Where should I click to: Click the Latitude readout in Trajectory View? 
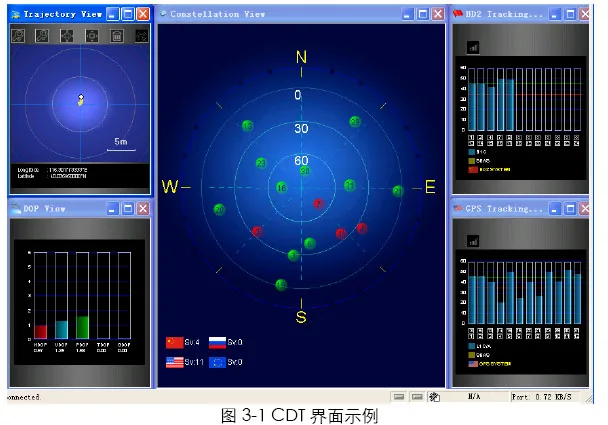tap(52, 176)
